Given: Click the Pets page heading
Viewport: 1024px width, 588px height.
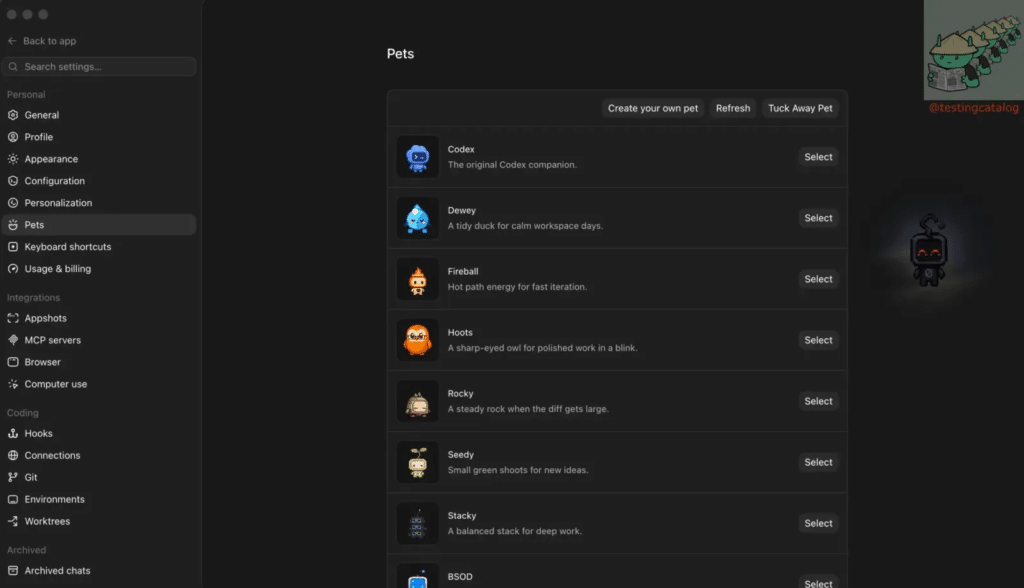Looking at the screenshot, I should [x=400, y=54].
